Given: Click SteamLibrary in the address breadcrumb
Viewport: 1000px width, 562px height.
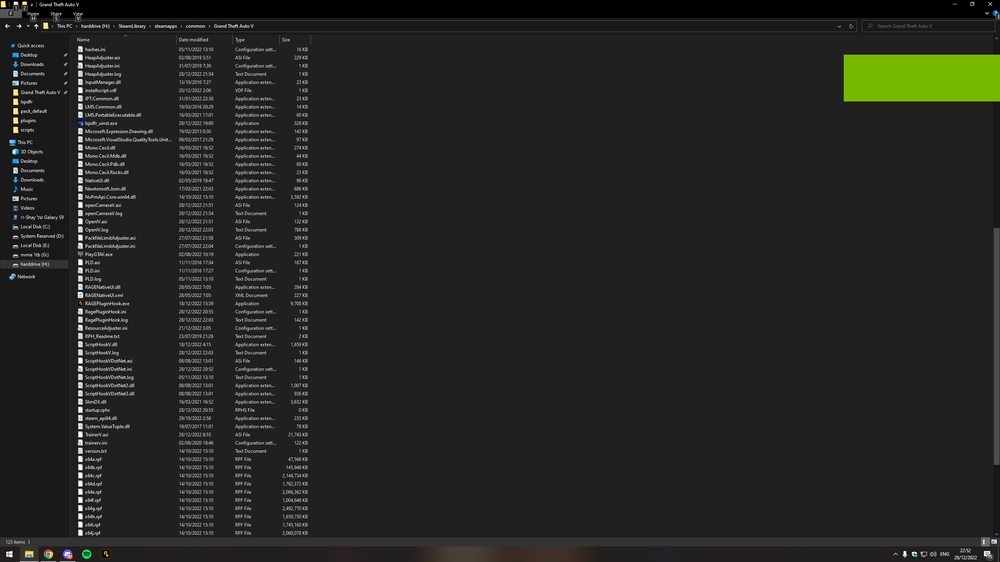Looking at the screenshot, I should pos(132,26).
